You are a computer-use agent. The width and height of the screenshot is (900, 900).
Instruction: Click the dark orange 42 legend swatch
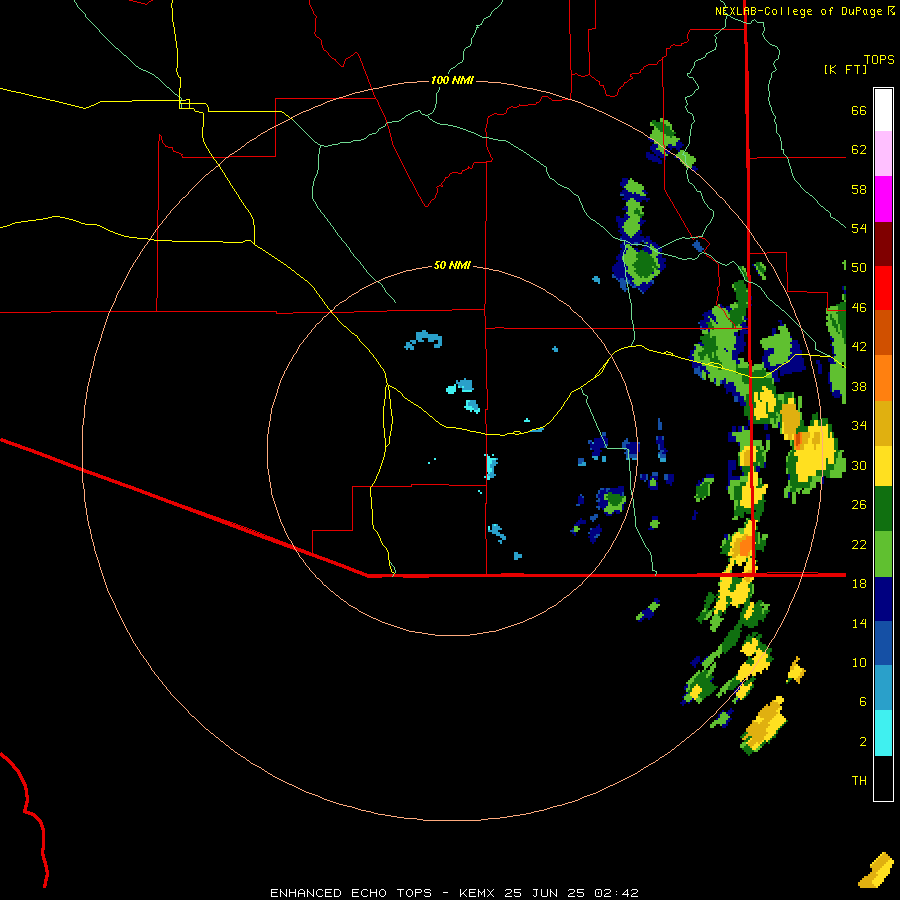pos(883,332)
